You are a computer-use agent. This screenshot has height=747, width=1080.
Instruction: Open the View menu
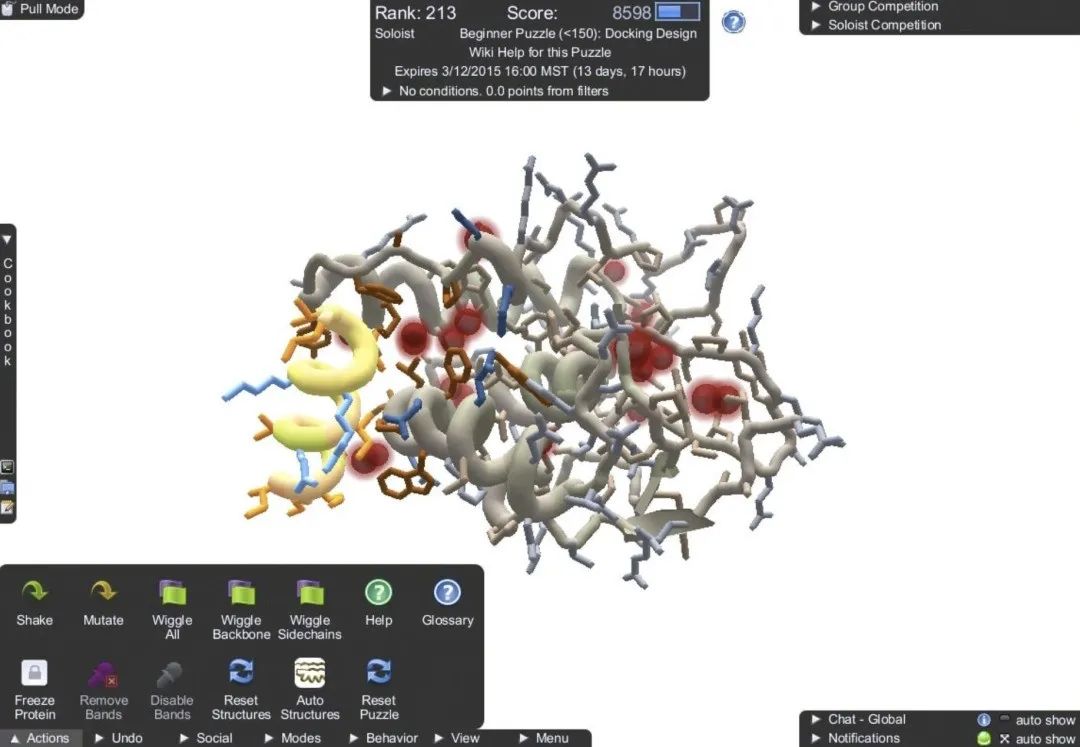[x=457, y=738]
